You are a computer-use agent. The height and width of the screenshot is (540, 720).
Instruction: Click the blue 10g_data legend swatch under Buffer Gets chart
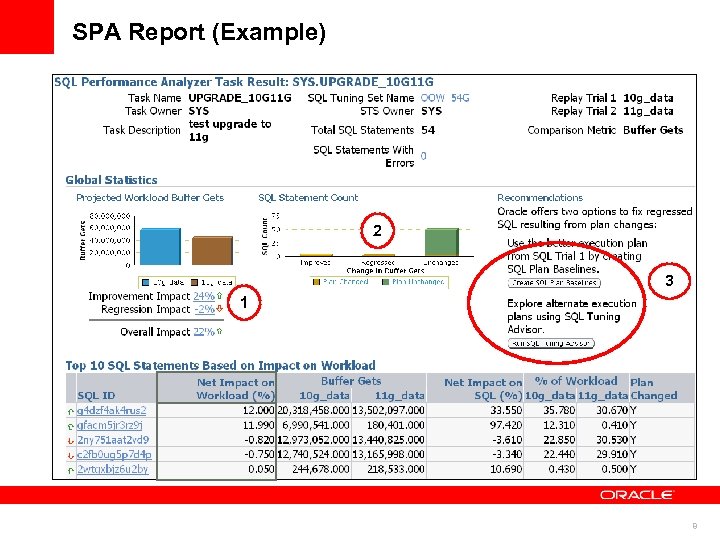coord(146,282)
